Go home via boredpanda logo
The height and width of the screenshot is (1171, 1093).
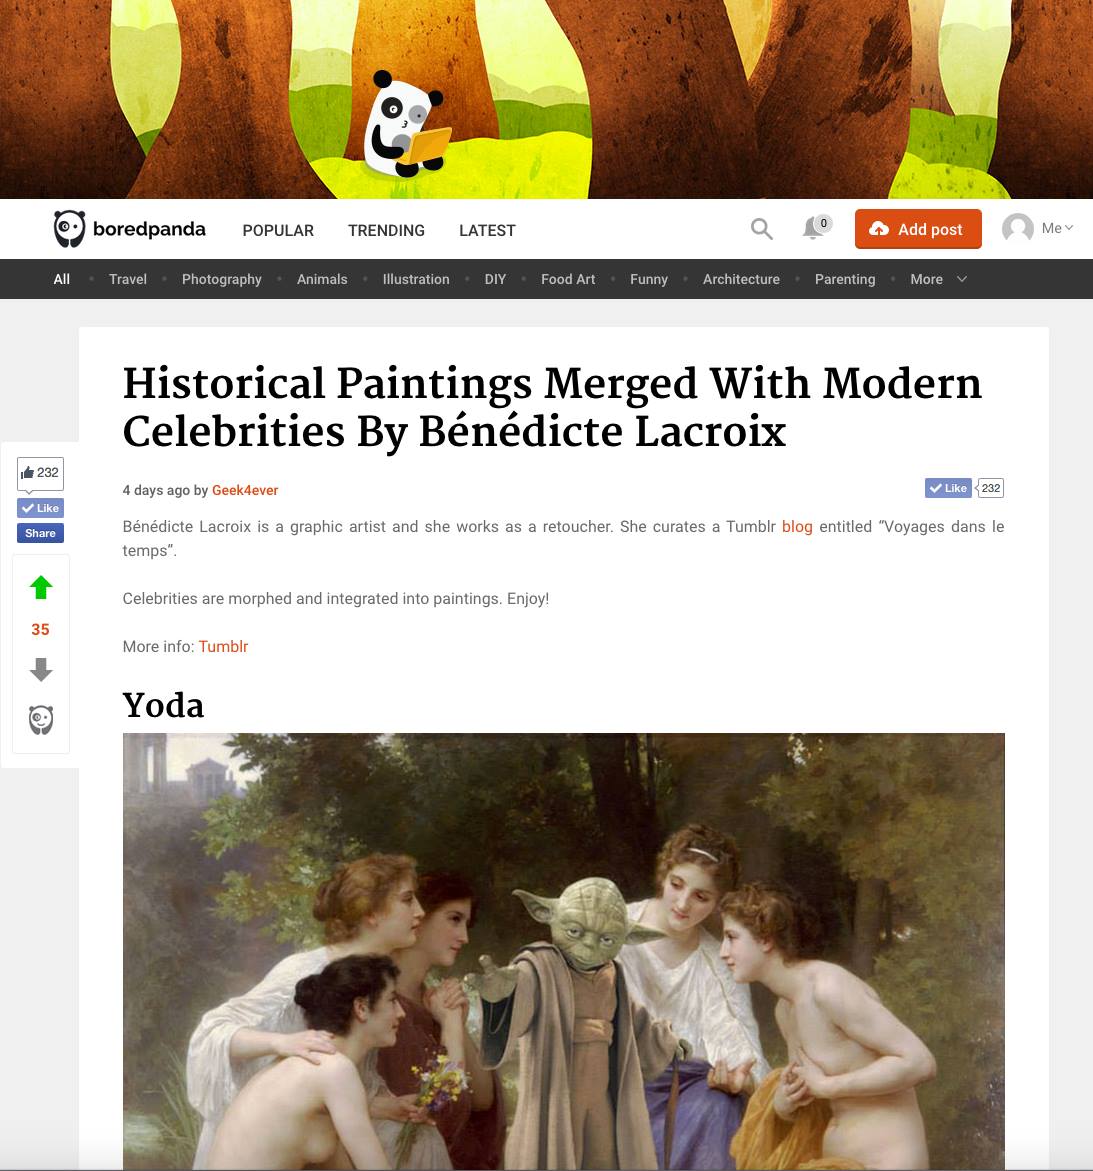pyautogui.click(x=129, y=229)
